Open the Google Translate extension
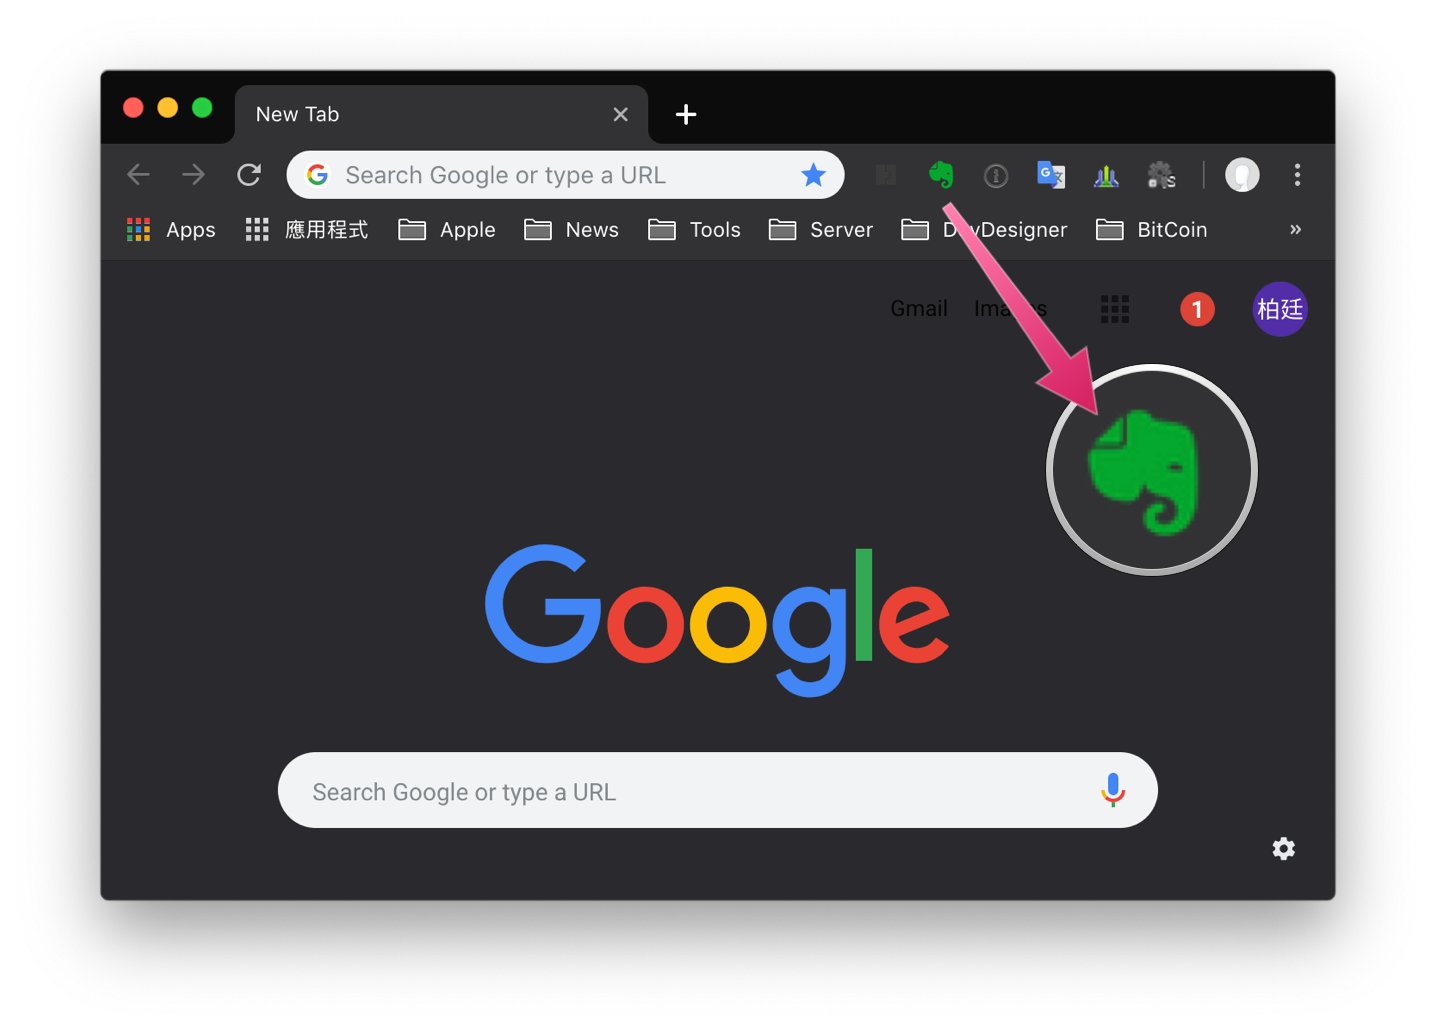 (1051, 175)
